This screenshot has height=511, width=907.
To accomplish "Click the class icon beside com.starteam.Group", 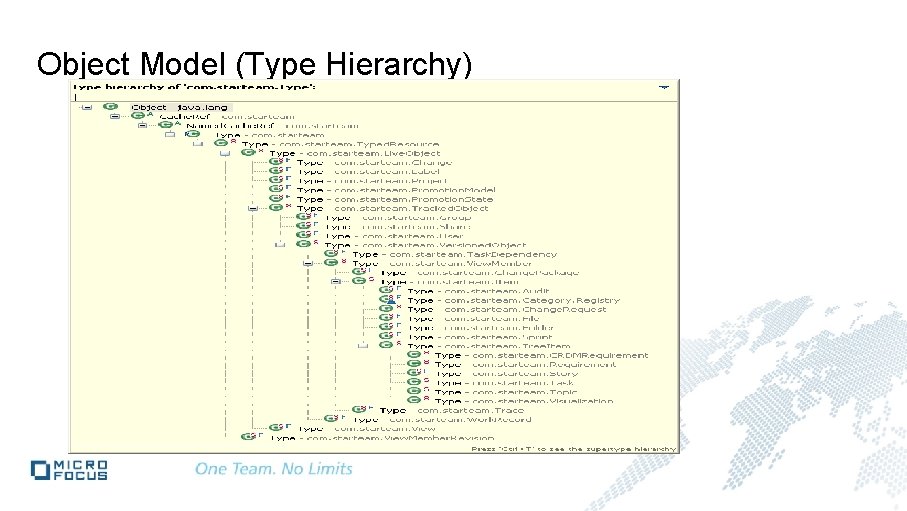I will pyautogui.click(x=304, y=216).
